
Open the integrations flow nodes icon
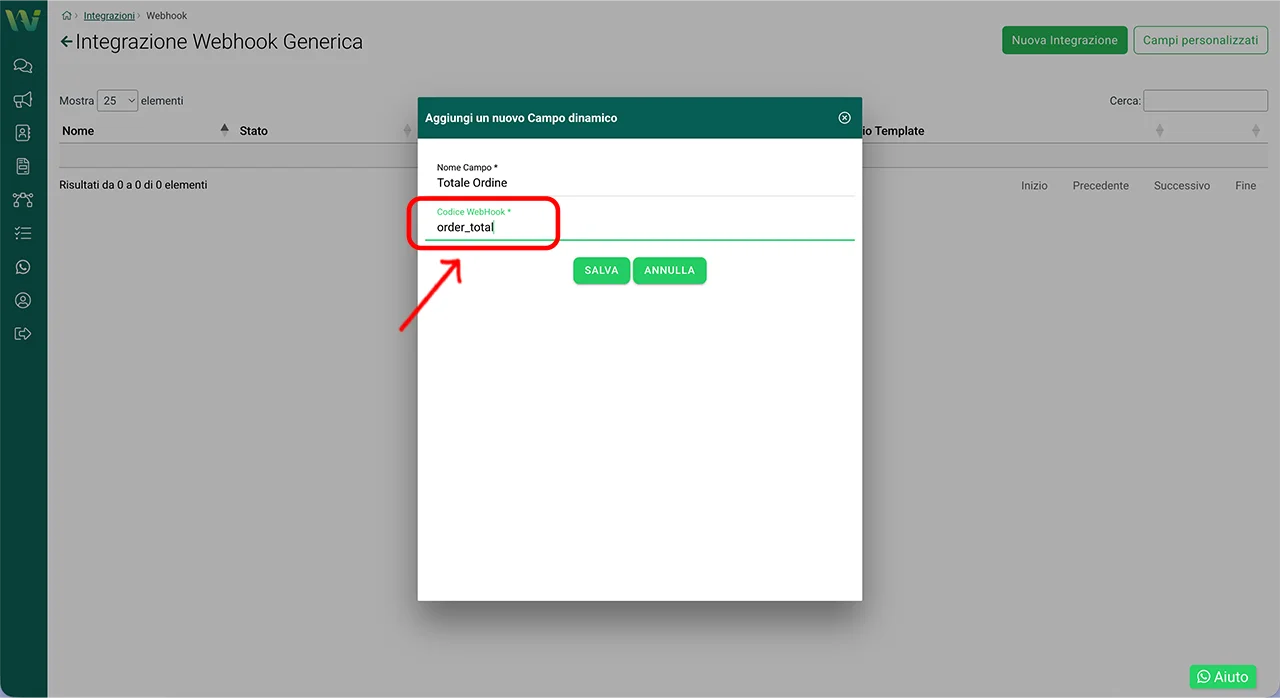coord(23,200)
